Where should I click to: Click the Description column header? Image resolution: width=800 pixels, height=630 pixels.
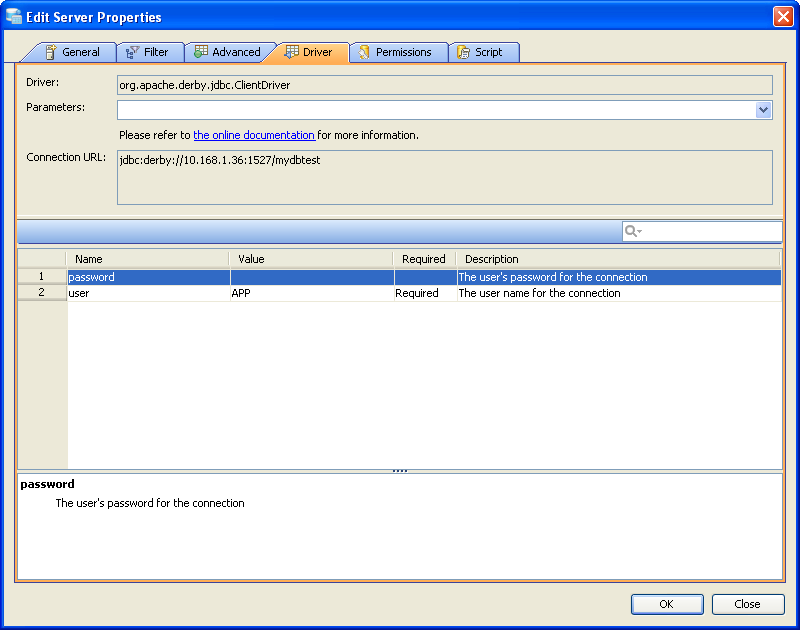(x=618, y=259)
